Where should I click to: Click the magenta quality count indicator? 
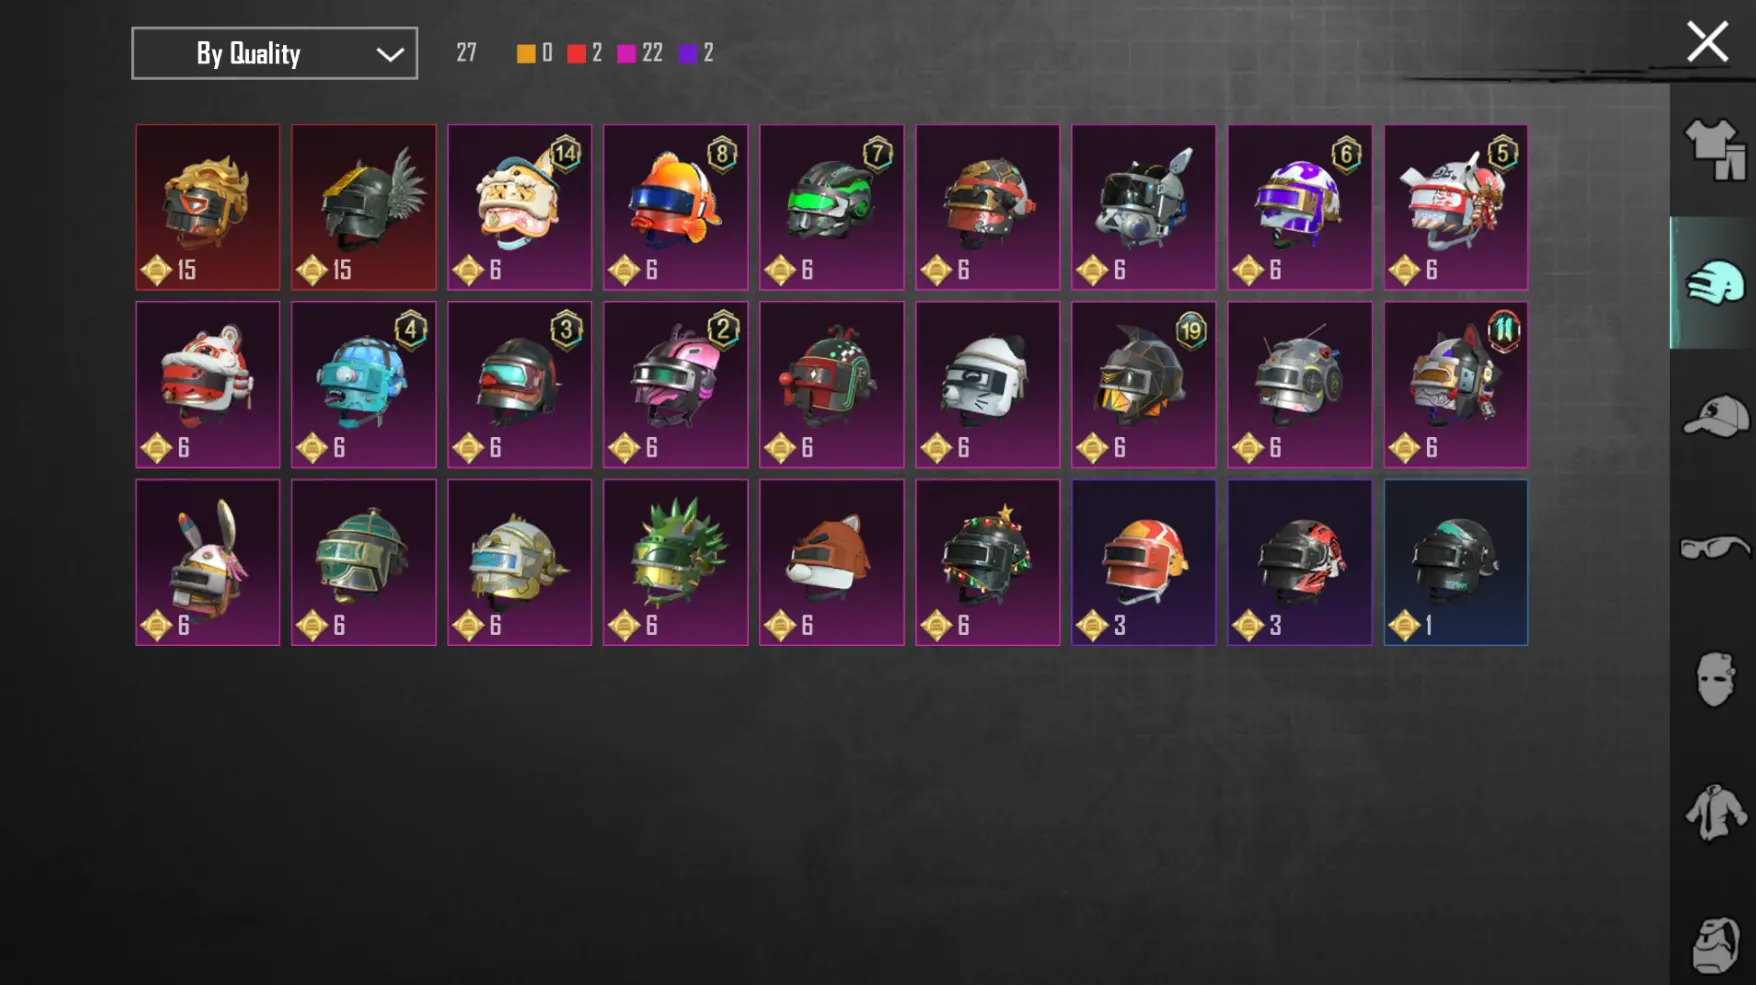[640, 53]
